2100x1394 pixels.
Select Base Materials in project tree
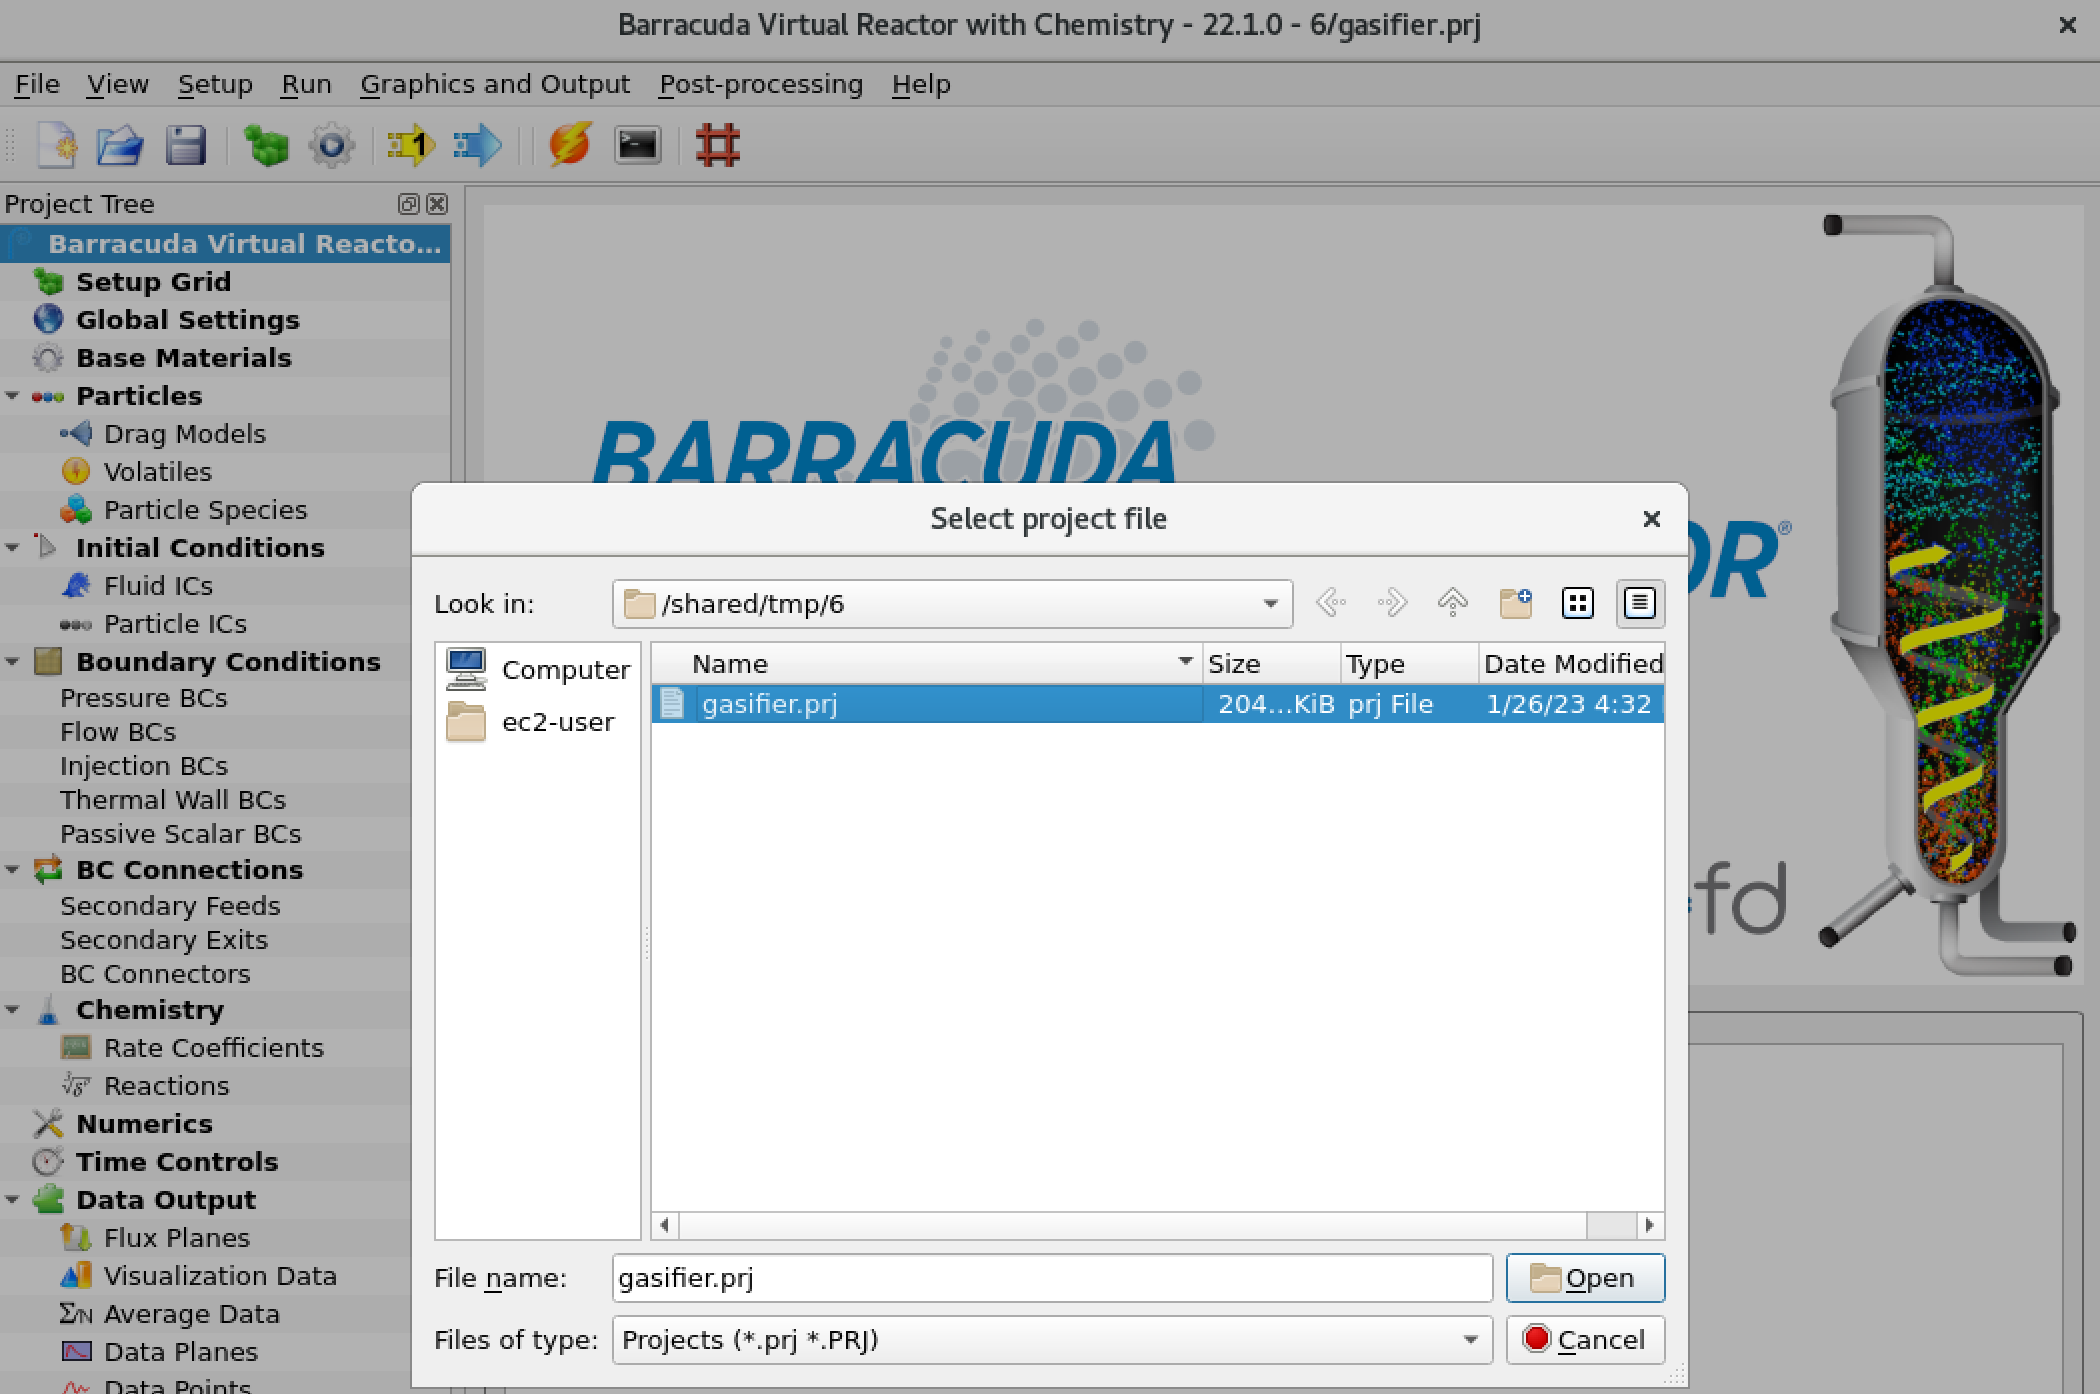184,358
